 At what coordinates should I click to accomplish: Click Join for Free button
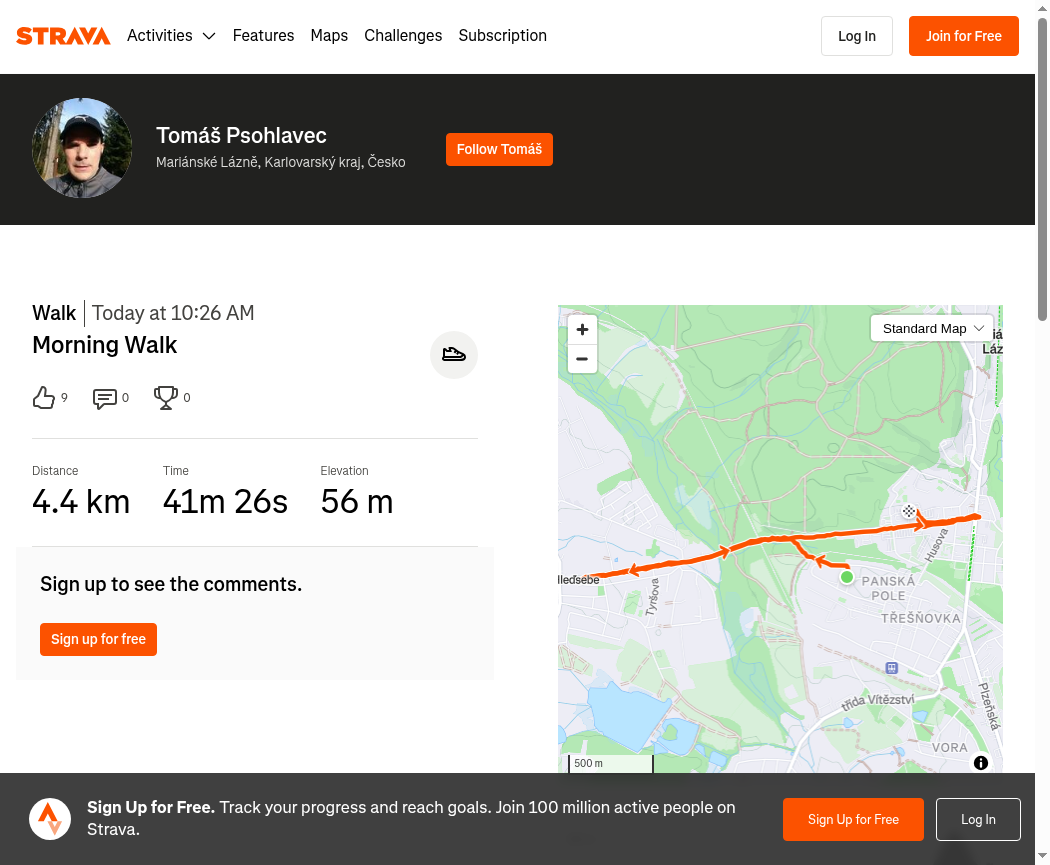(963, 36)
